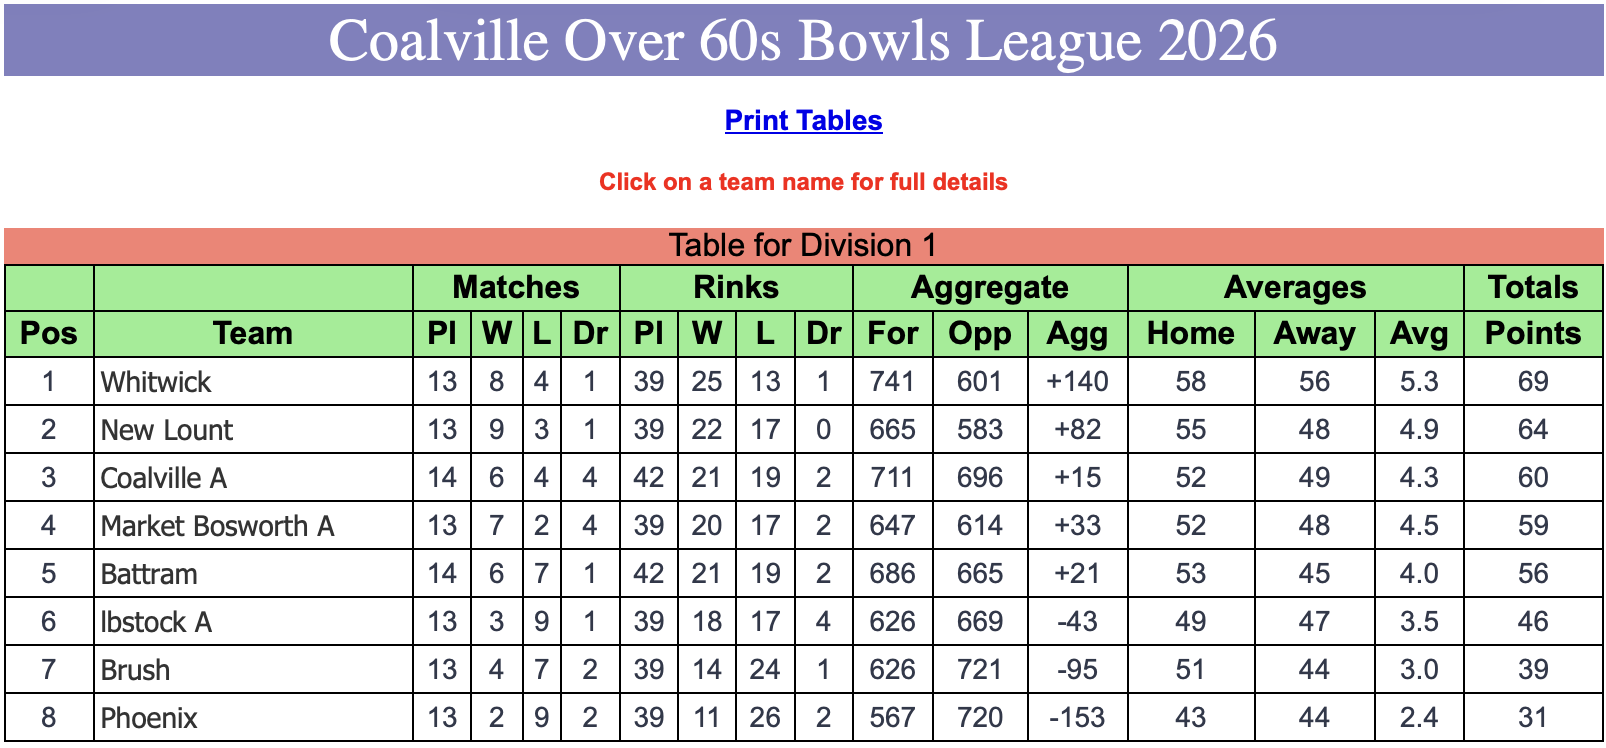1606x748 pixels.
Task: Click the Team column header
Action: pos(253,333)
